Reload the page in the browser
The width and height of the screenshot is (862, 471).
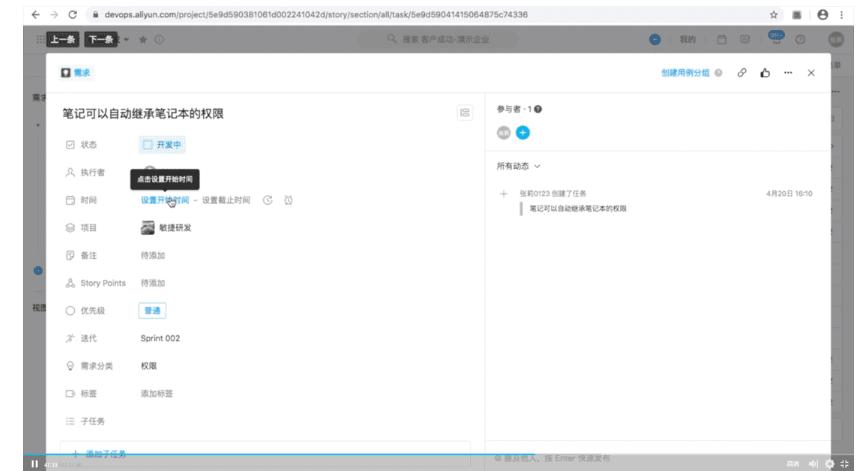73,15
